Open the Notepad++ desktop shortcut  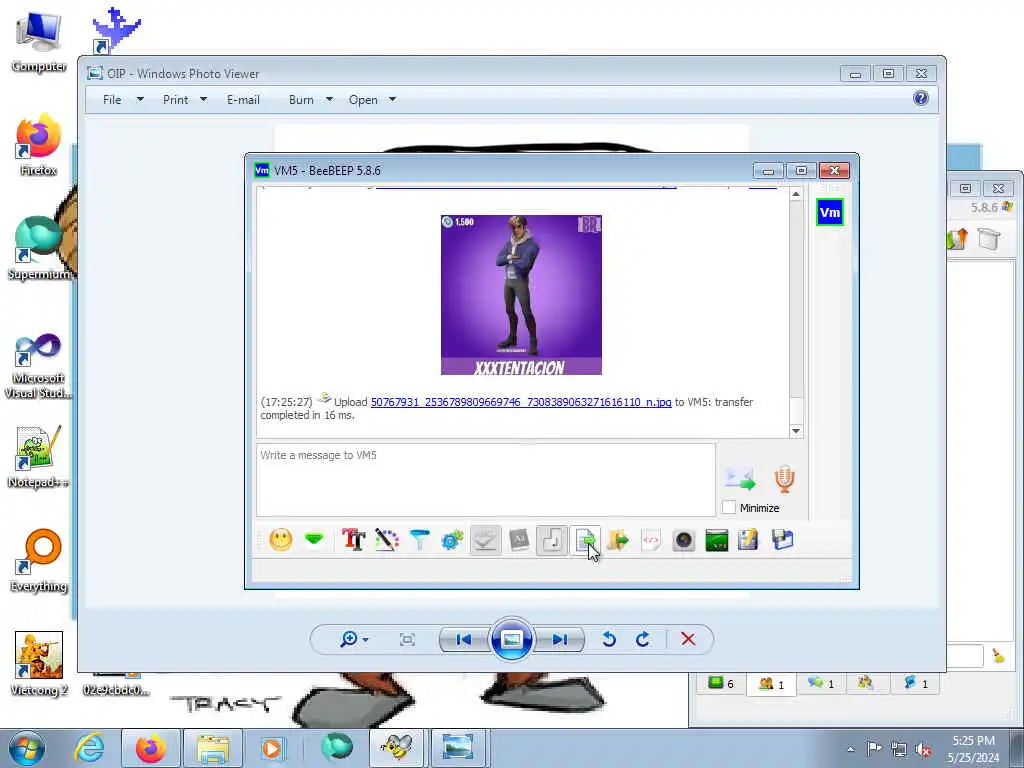tap(39, 457)
